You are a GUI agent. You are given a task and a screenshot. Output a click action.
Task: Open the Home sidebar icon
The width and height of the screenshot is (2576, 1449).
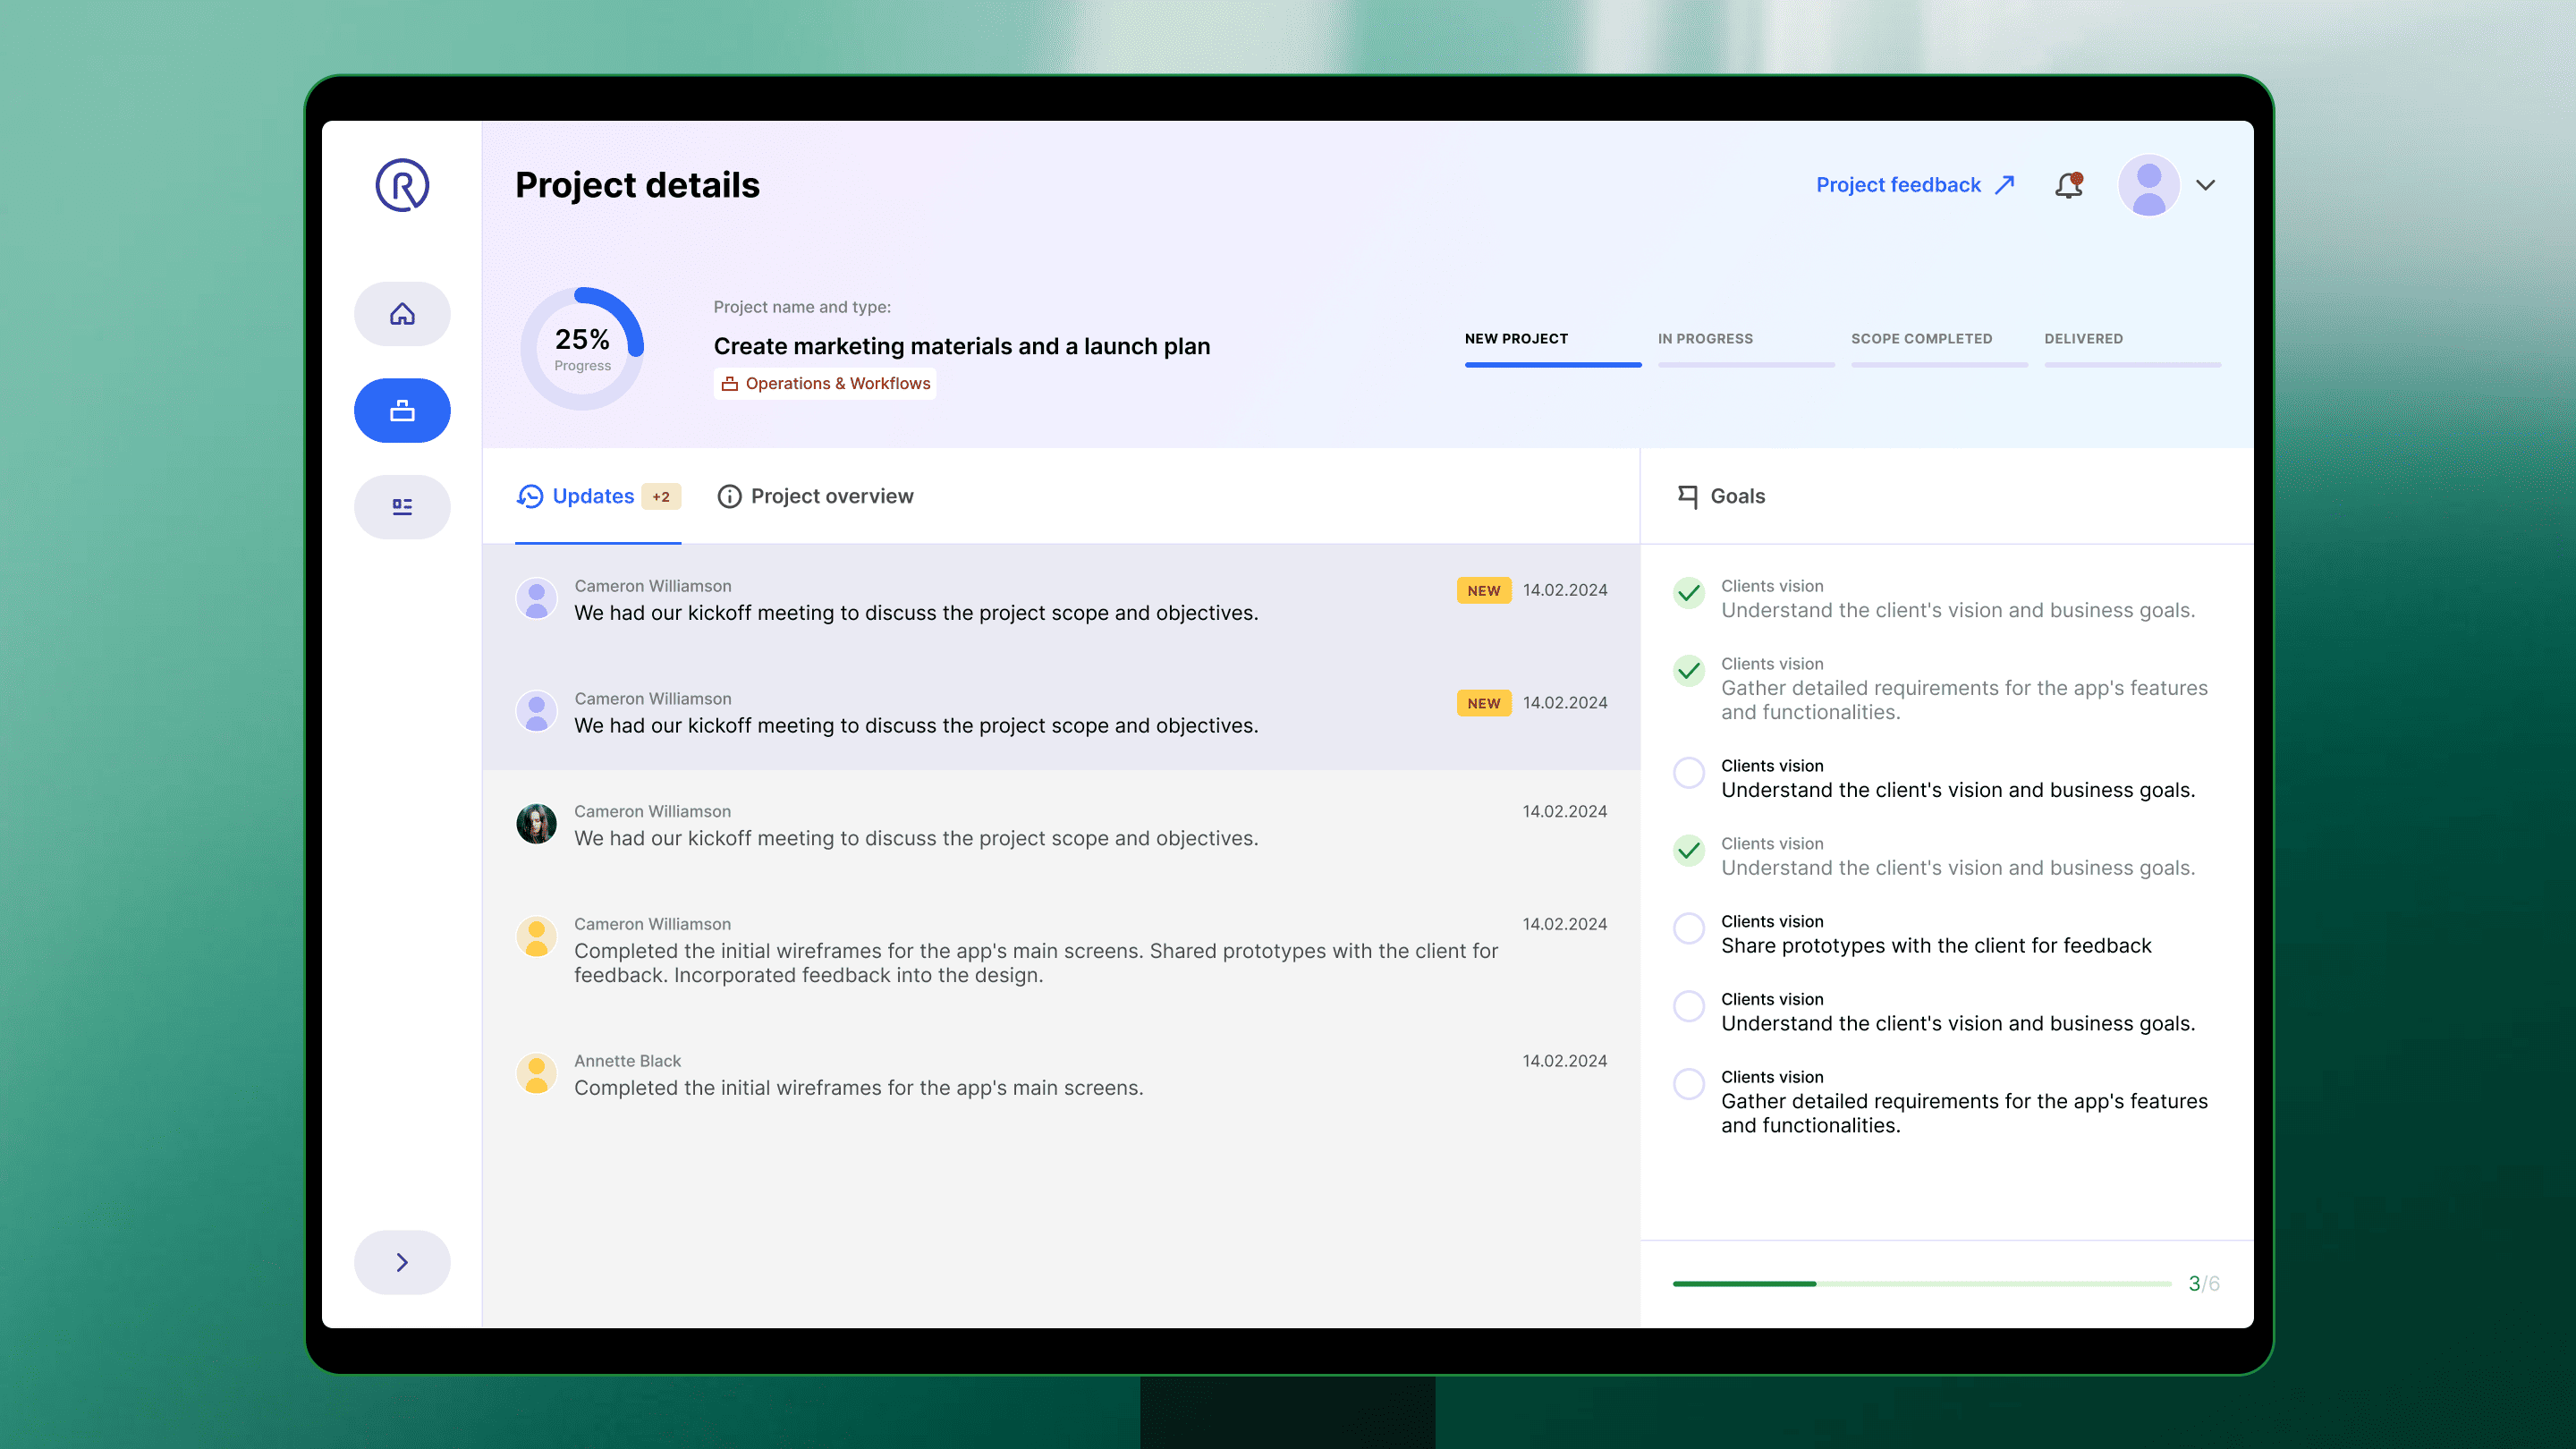(402, 314)
